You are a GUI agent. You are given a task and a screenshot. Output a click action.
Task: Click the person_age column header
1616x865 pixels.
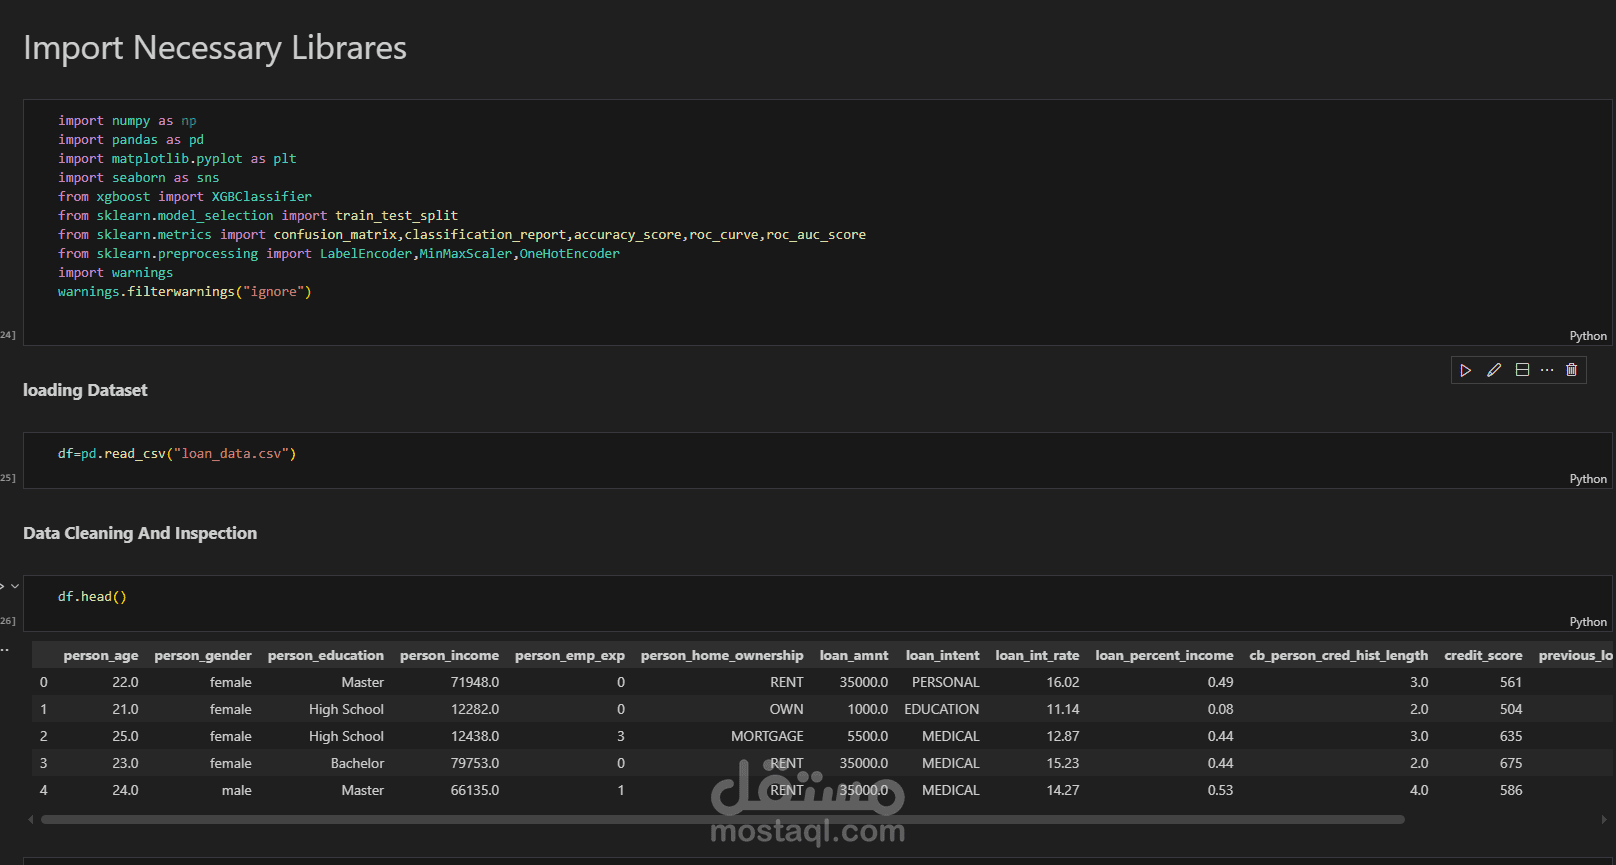pos(101,656)
